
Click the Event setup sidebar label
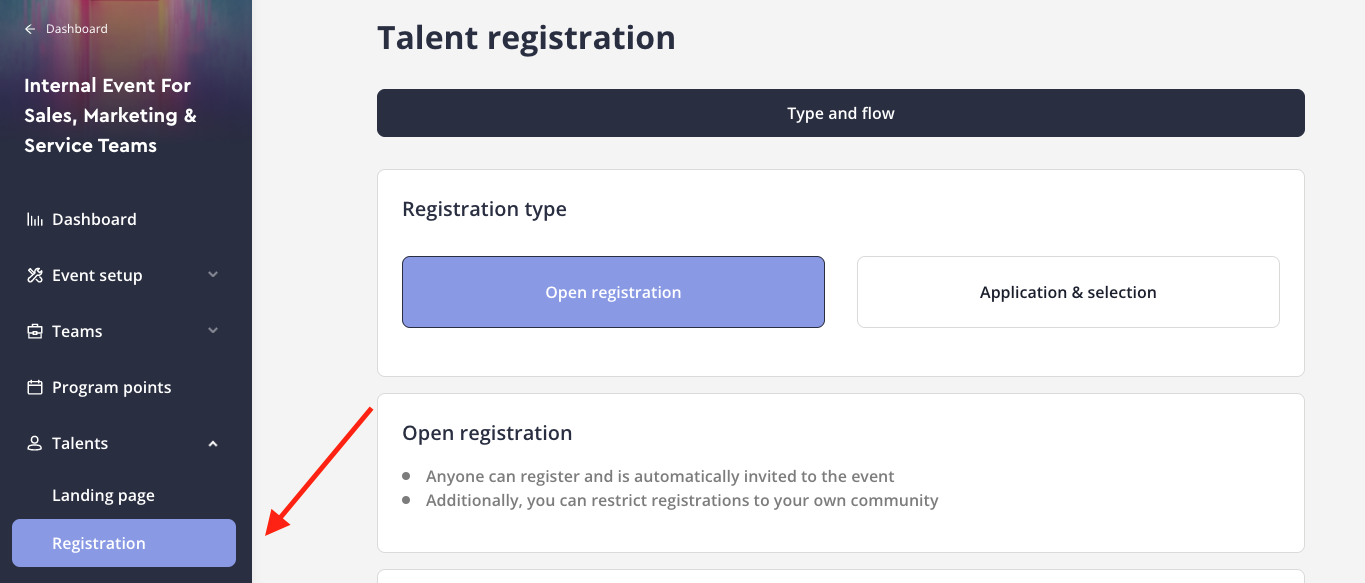click(97, 275)
